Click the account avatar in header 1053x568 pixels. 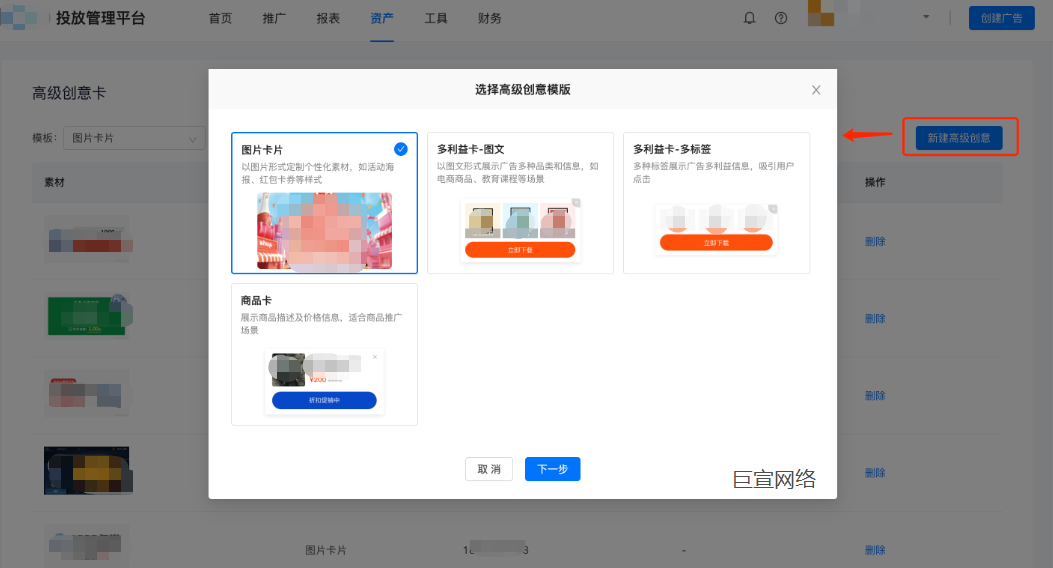[x=821, y=13]
